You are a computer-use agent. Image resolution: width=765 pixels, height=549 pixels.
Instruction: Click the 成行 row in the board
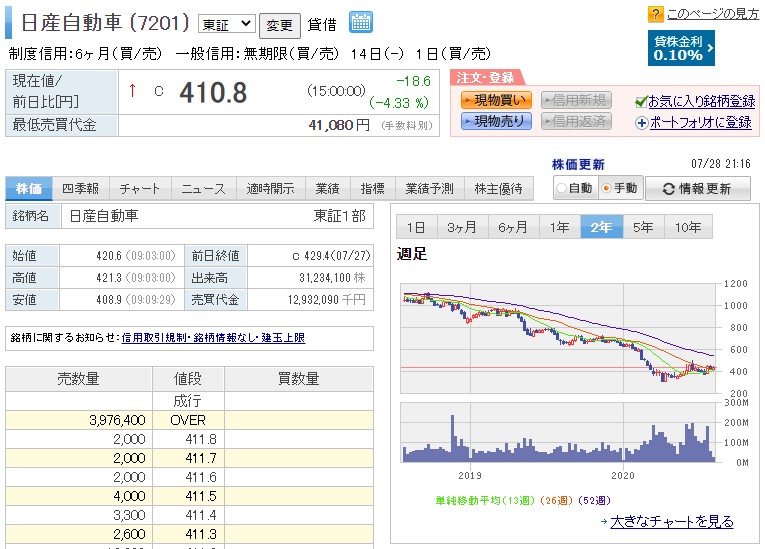[x=189, y=401]
